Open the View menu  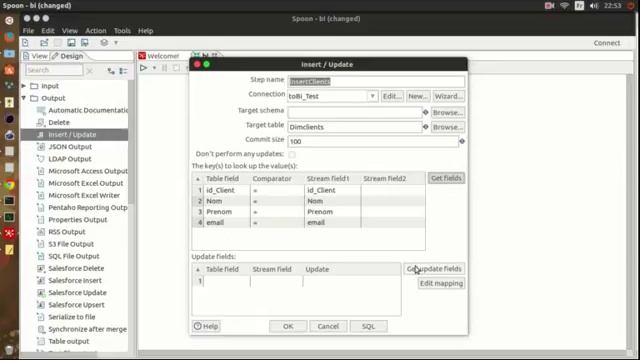[70, 31]
